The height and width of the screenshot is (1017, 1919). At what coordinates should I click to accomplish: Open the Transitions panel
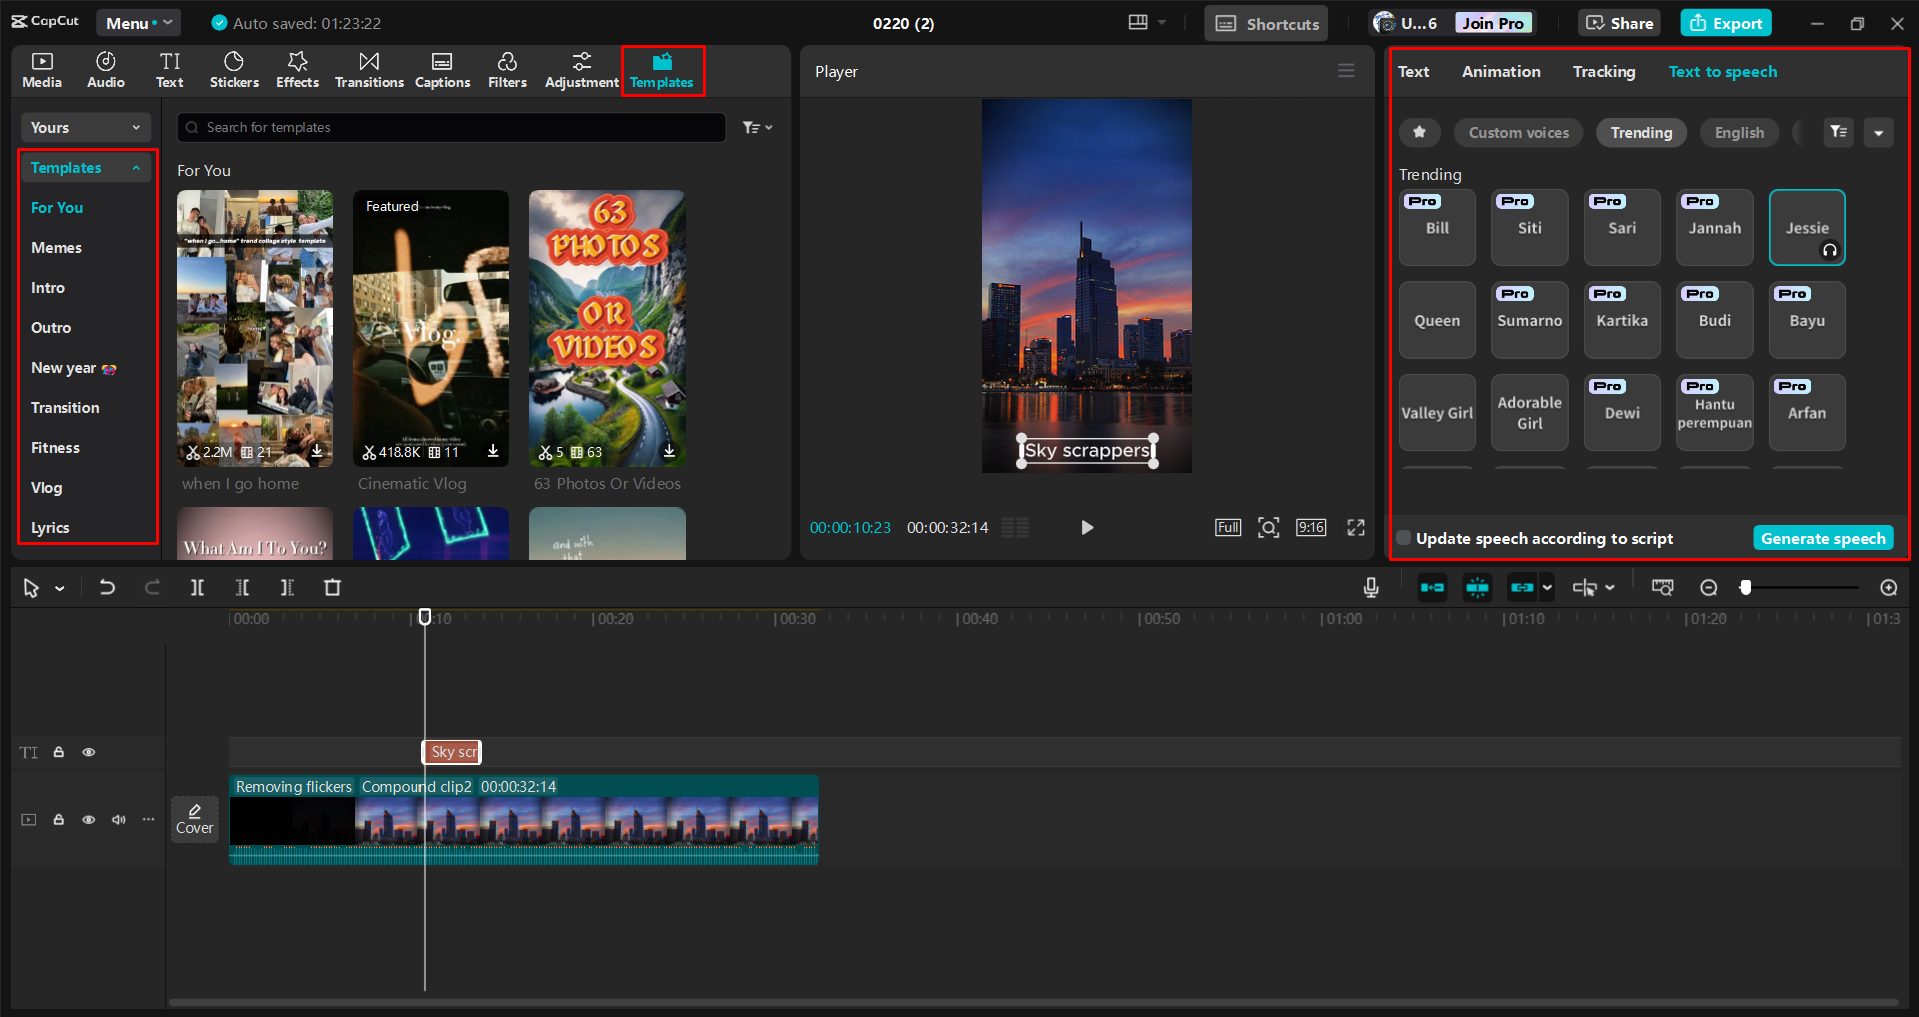pos(369,70)
